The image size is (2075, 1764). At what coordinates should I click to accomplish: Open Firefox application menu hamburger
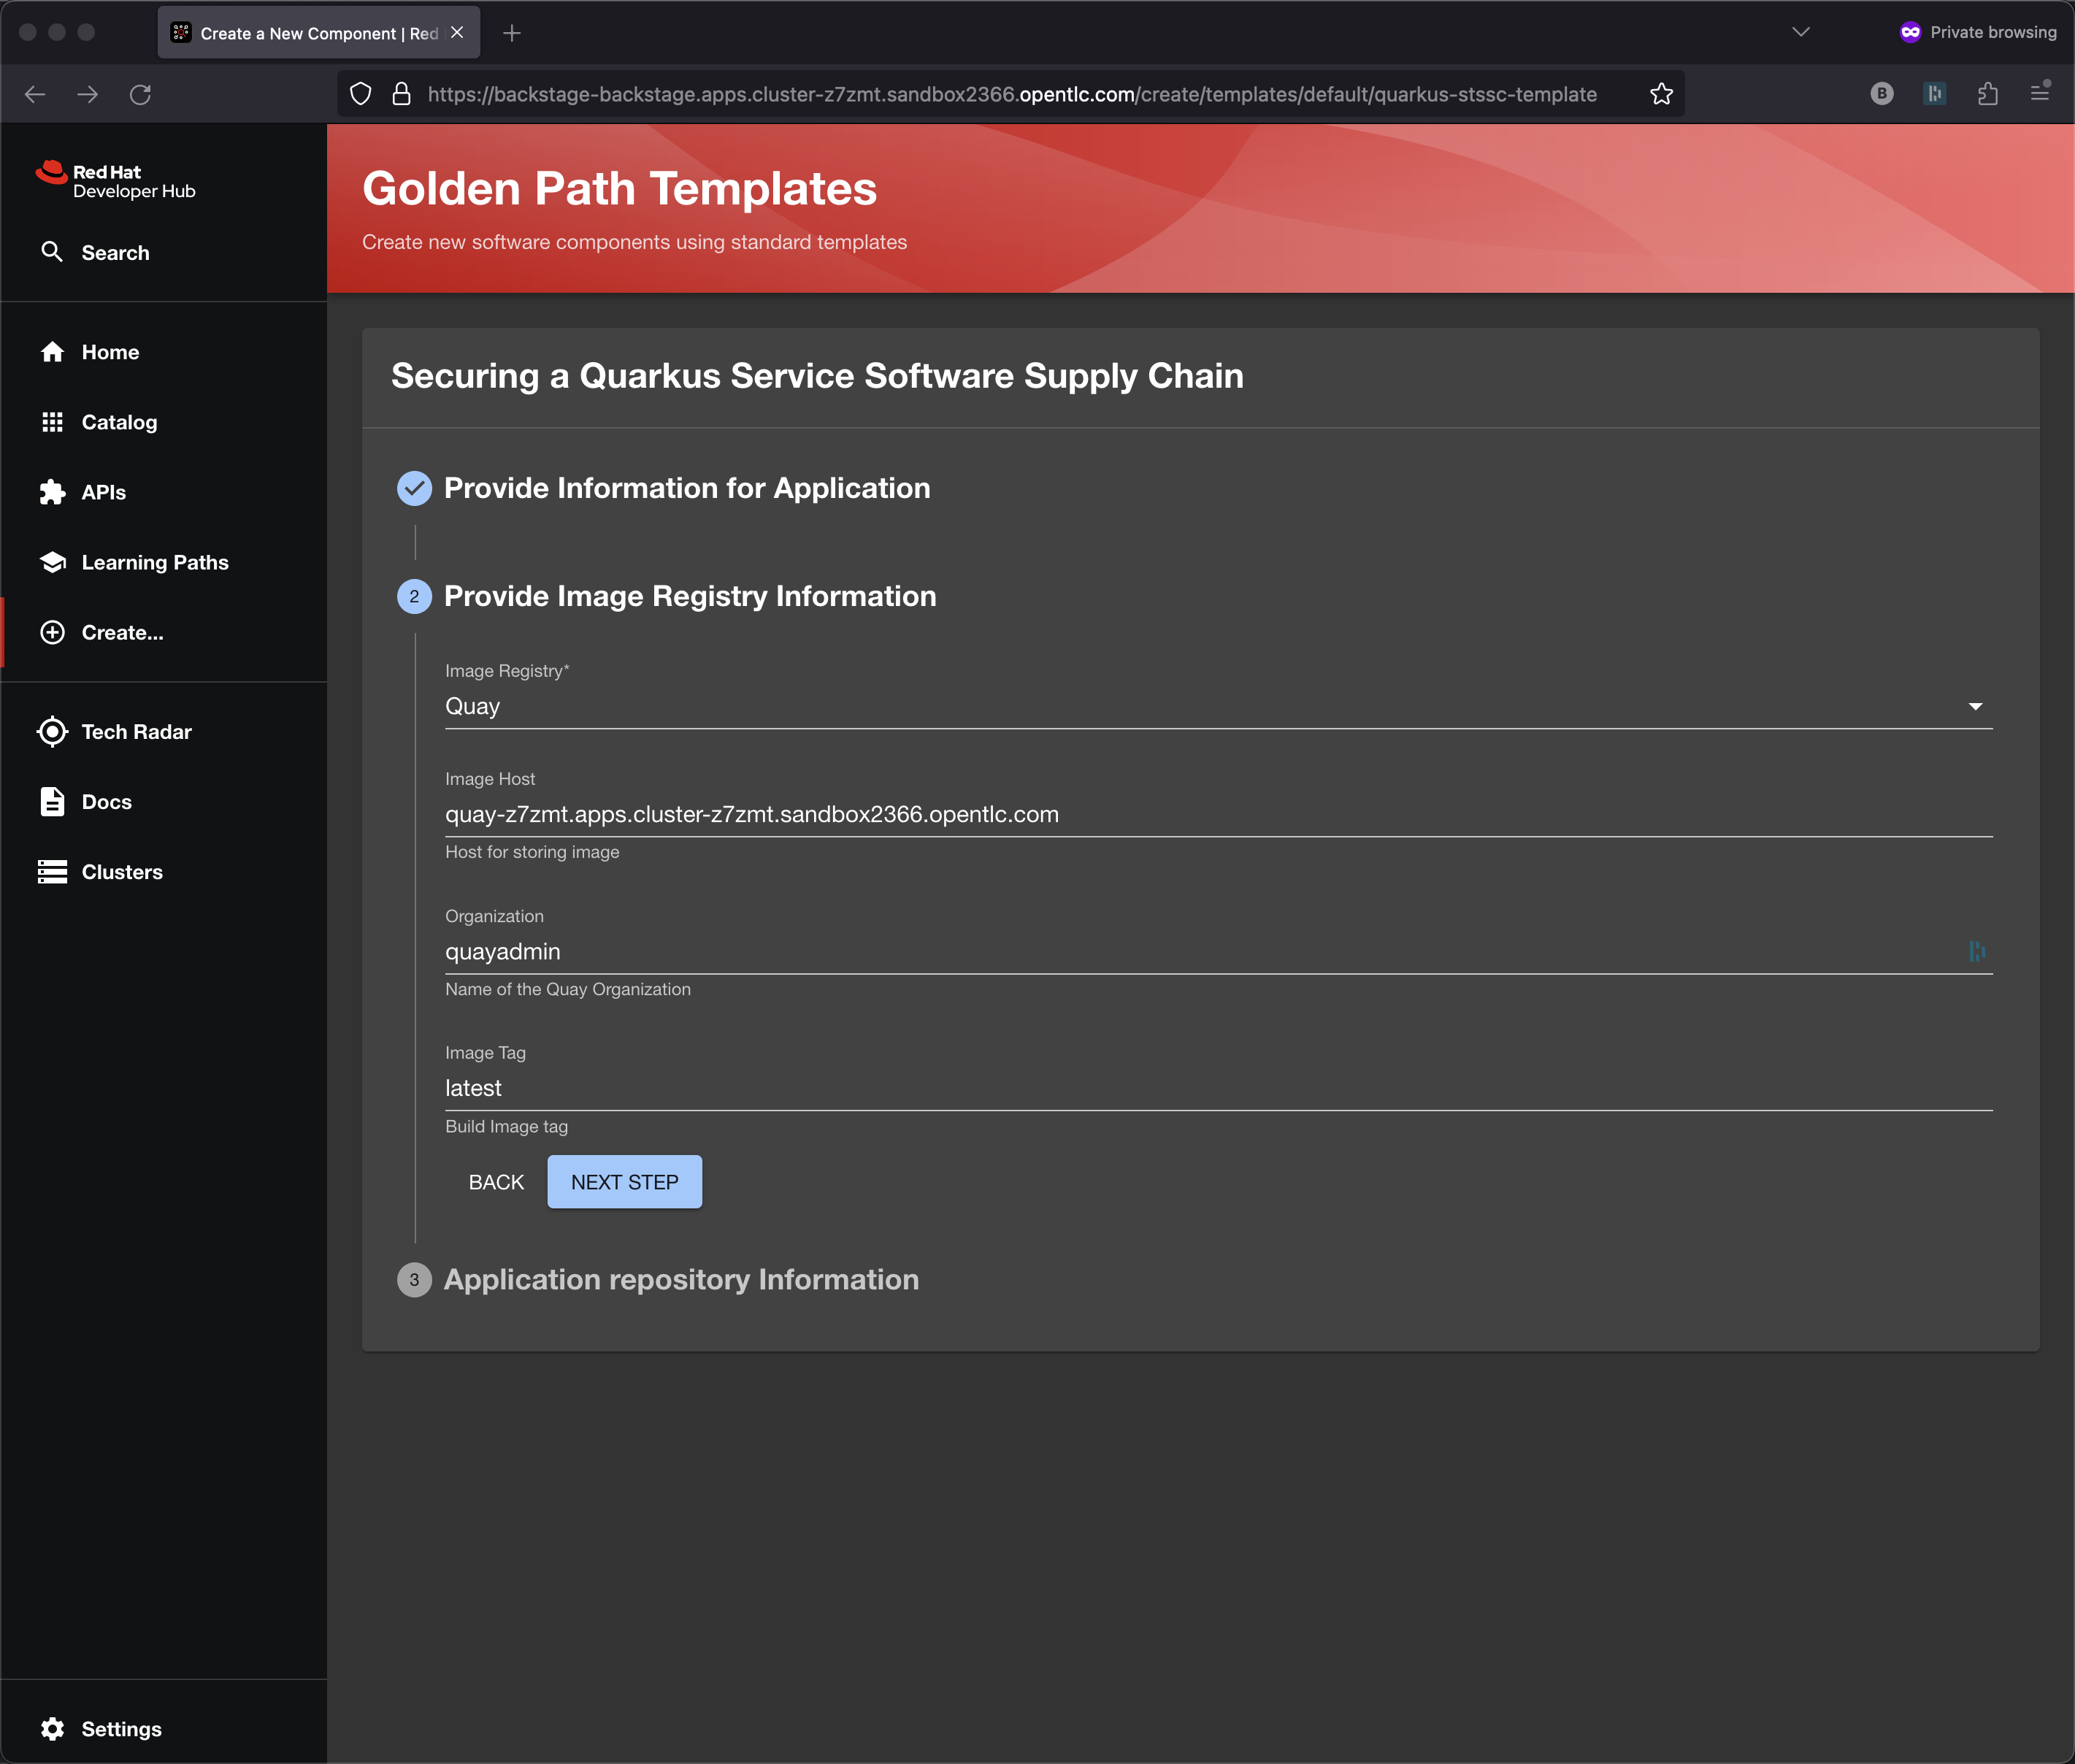2039,94
